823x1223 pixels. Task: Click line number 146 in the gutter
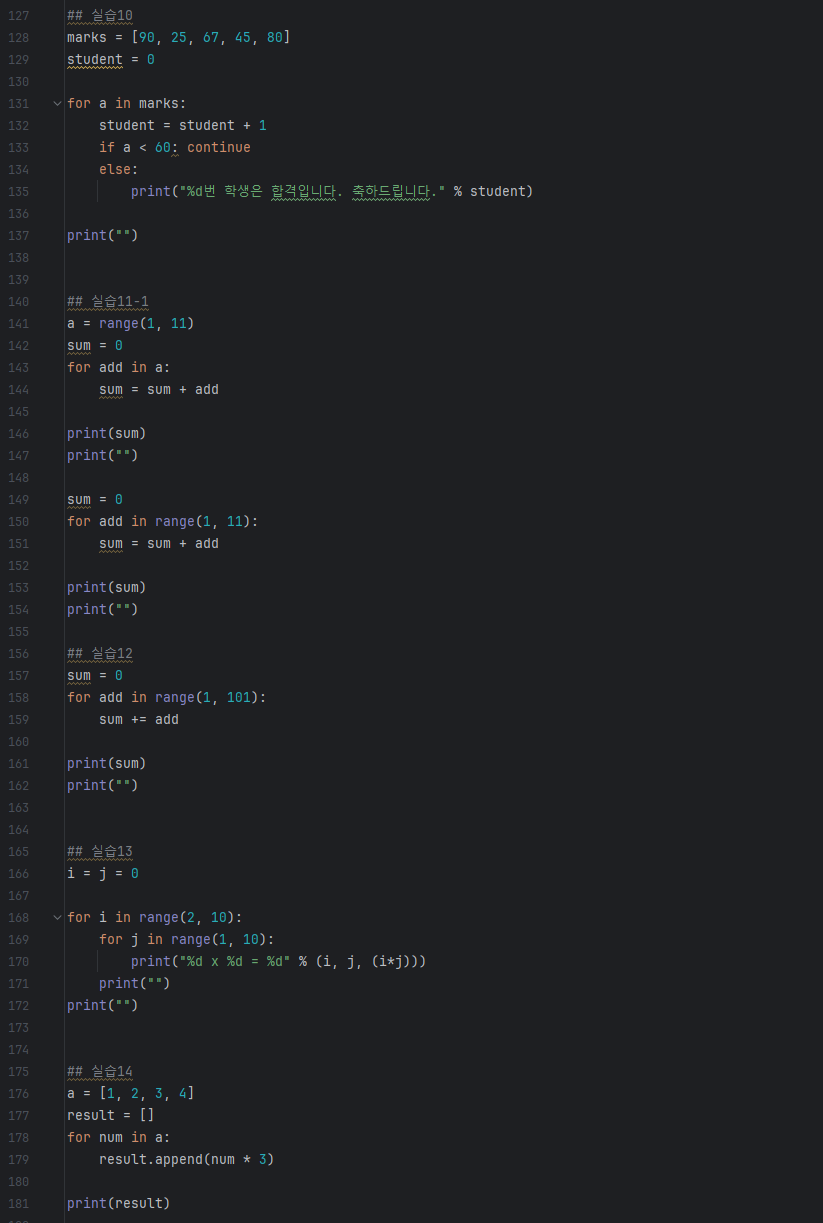point(18,433)
